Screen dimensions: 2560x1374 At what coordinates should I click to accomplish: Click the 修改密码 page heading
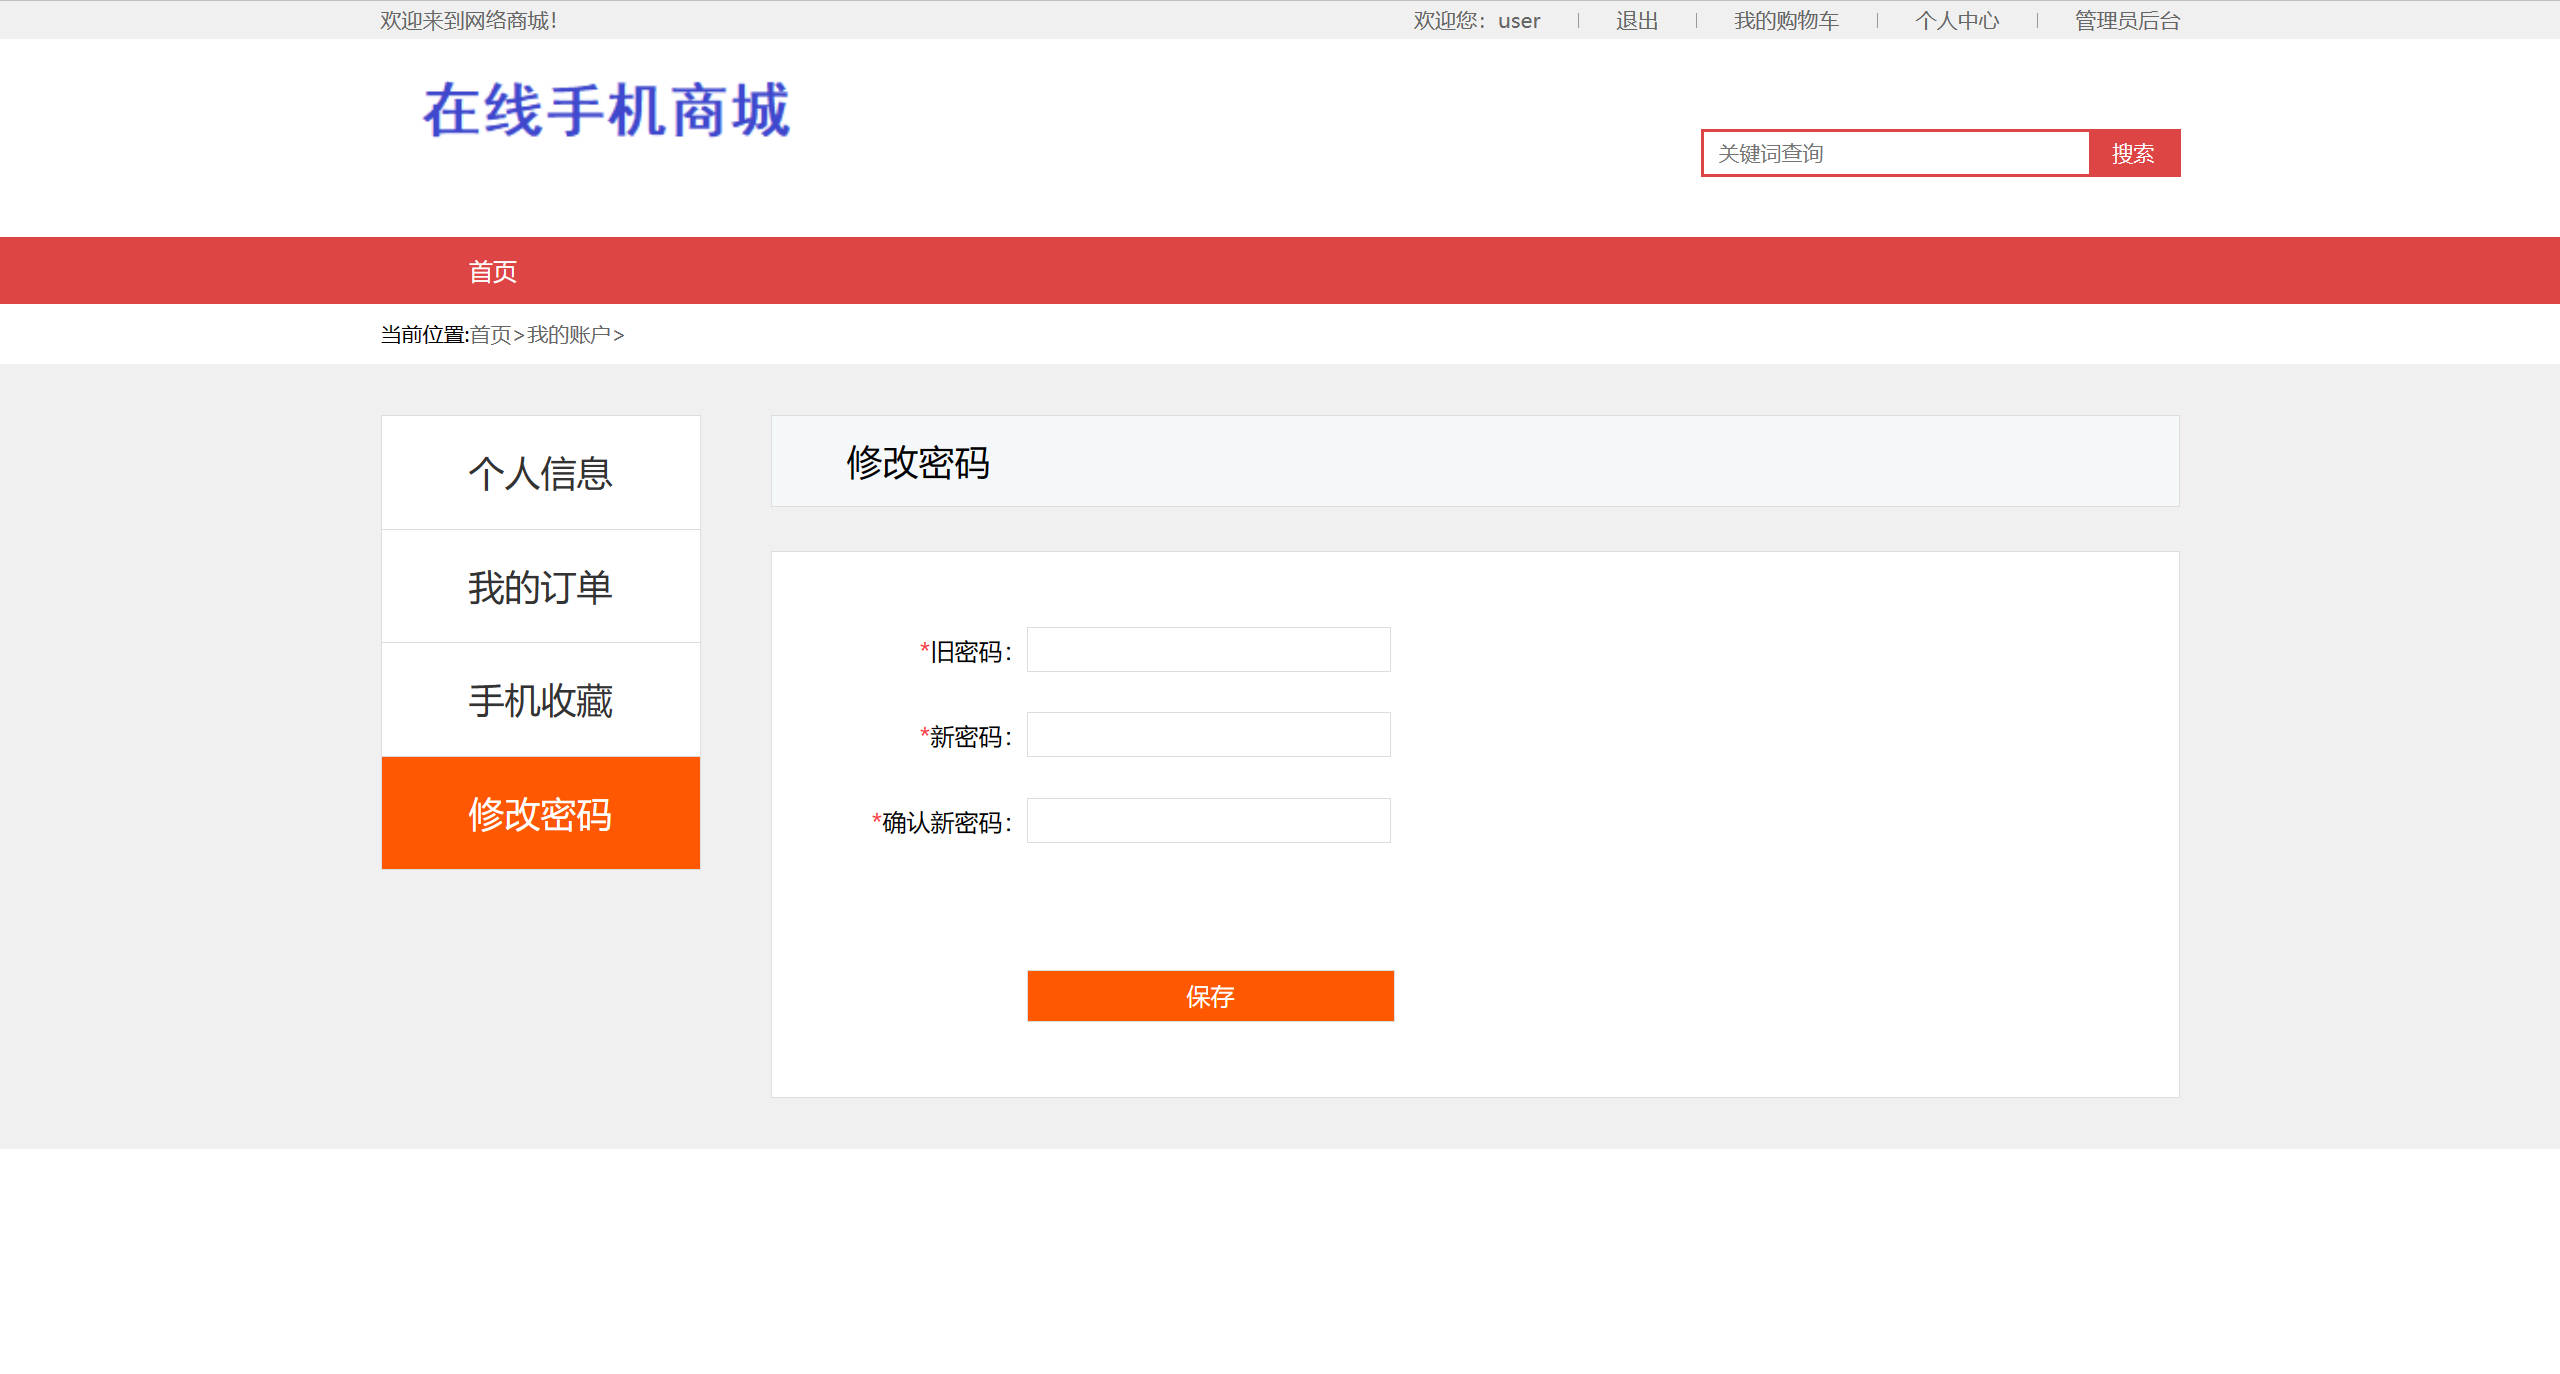(x=916, y=463)
